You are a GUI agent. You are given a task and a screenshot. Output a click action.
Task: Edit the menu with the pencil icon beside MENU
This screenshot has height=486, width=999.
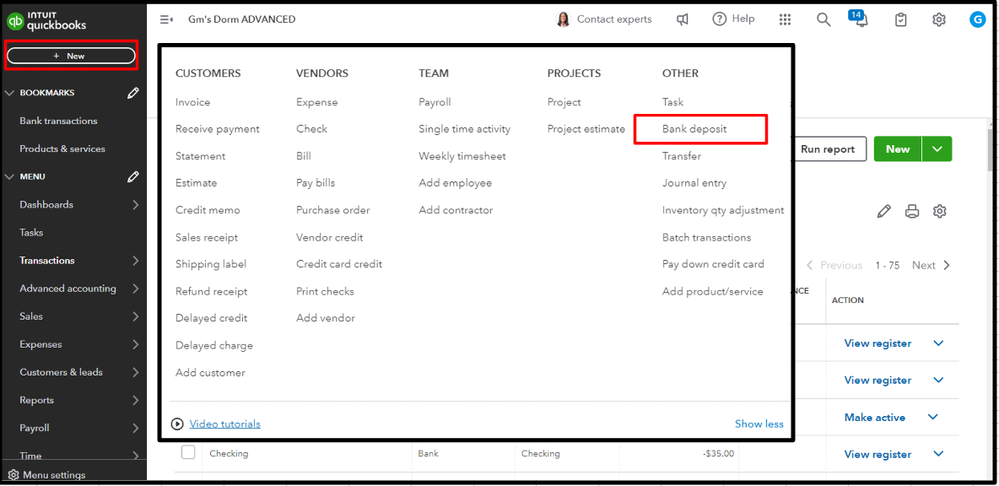tap(133, 176)
